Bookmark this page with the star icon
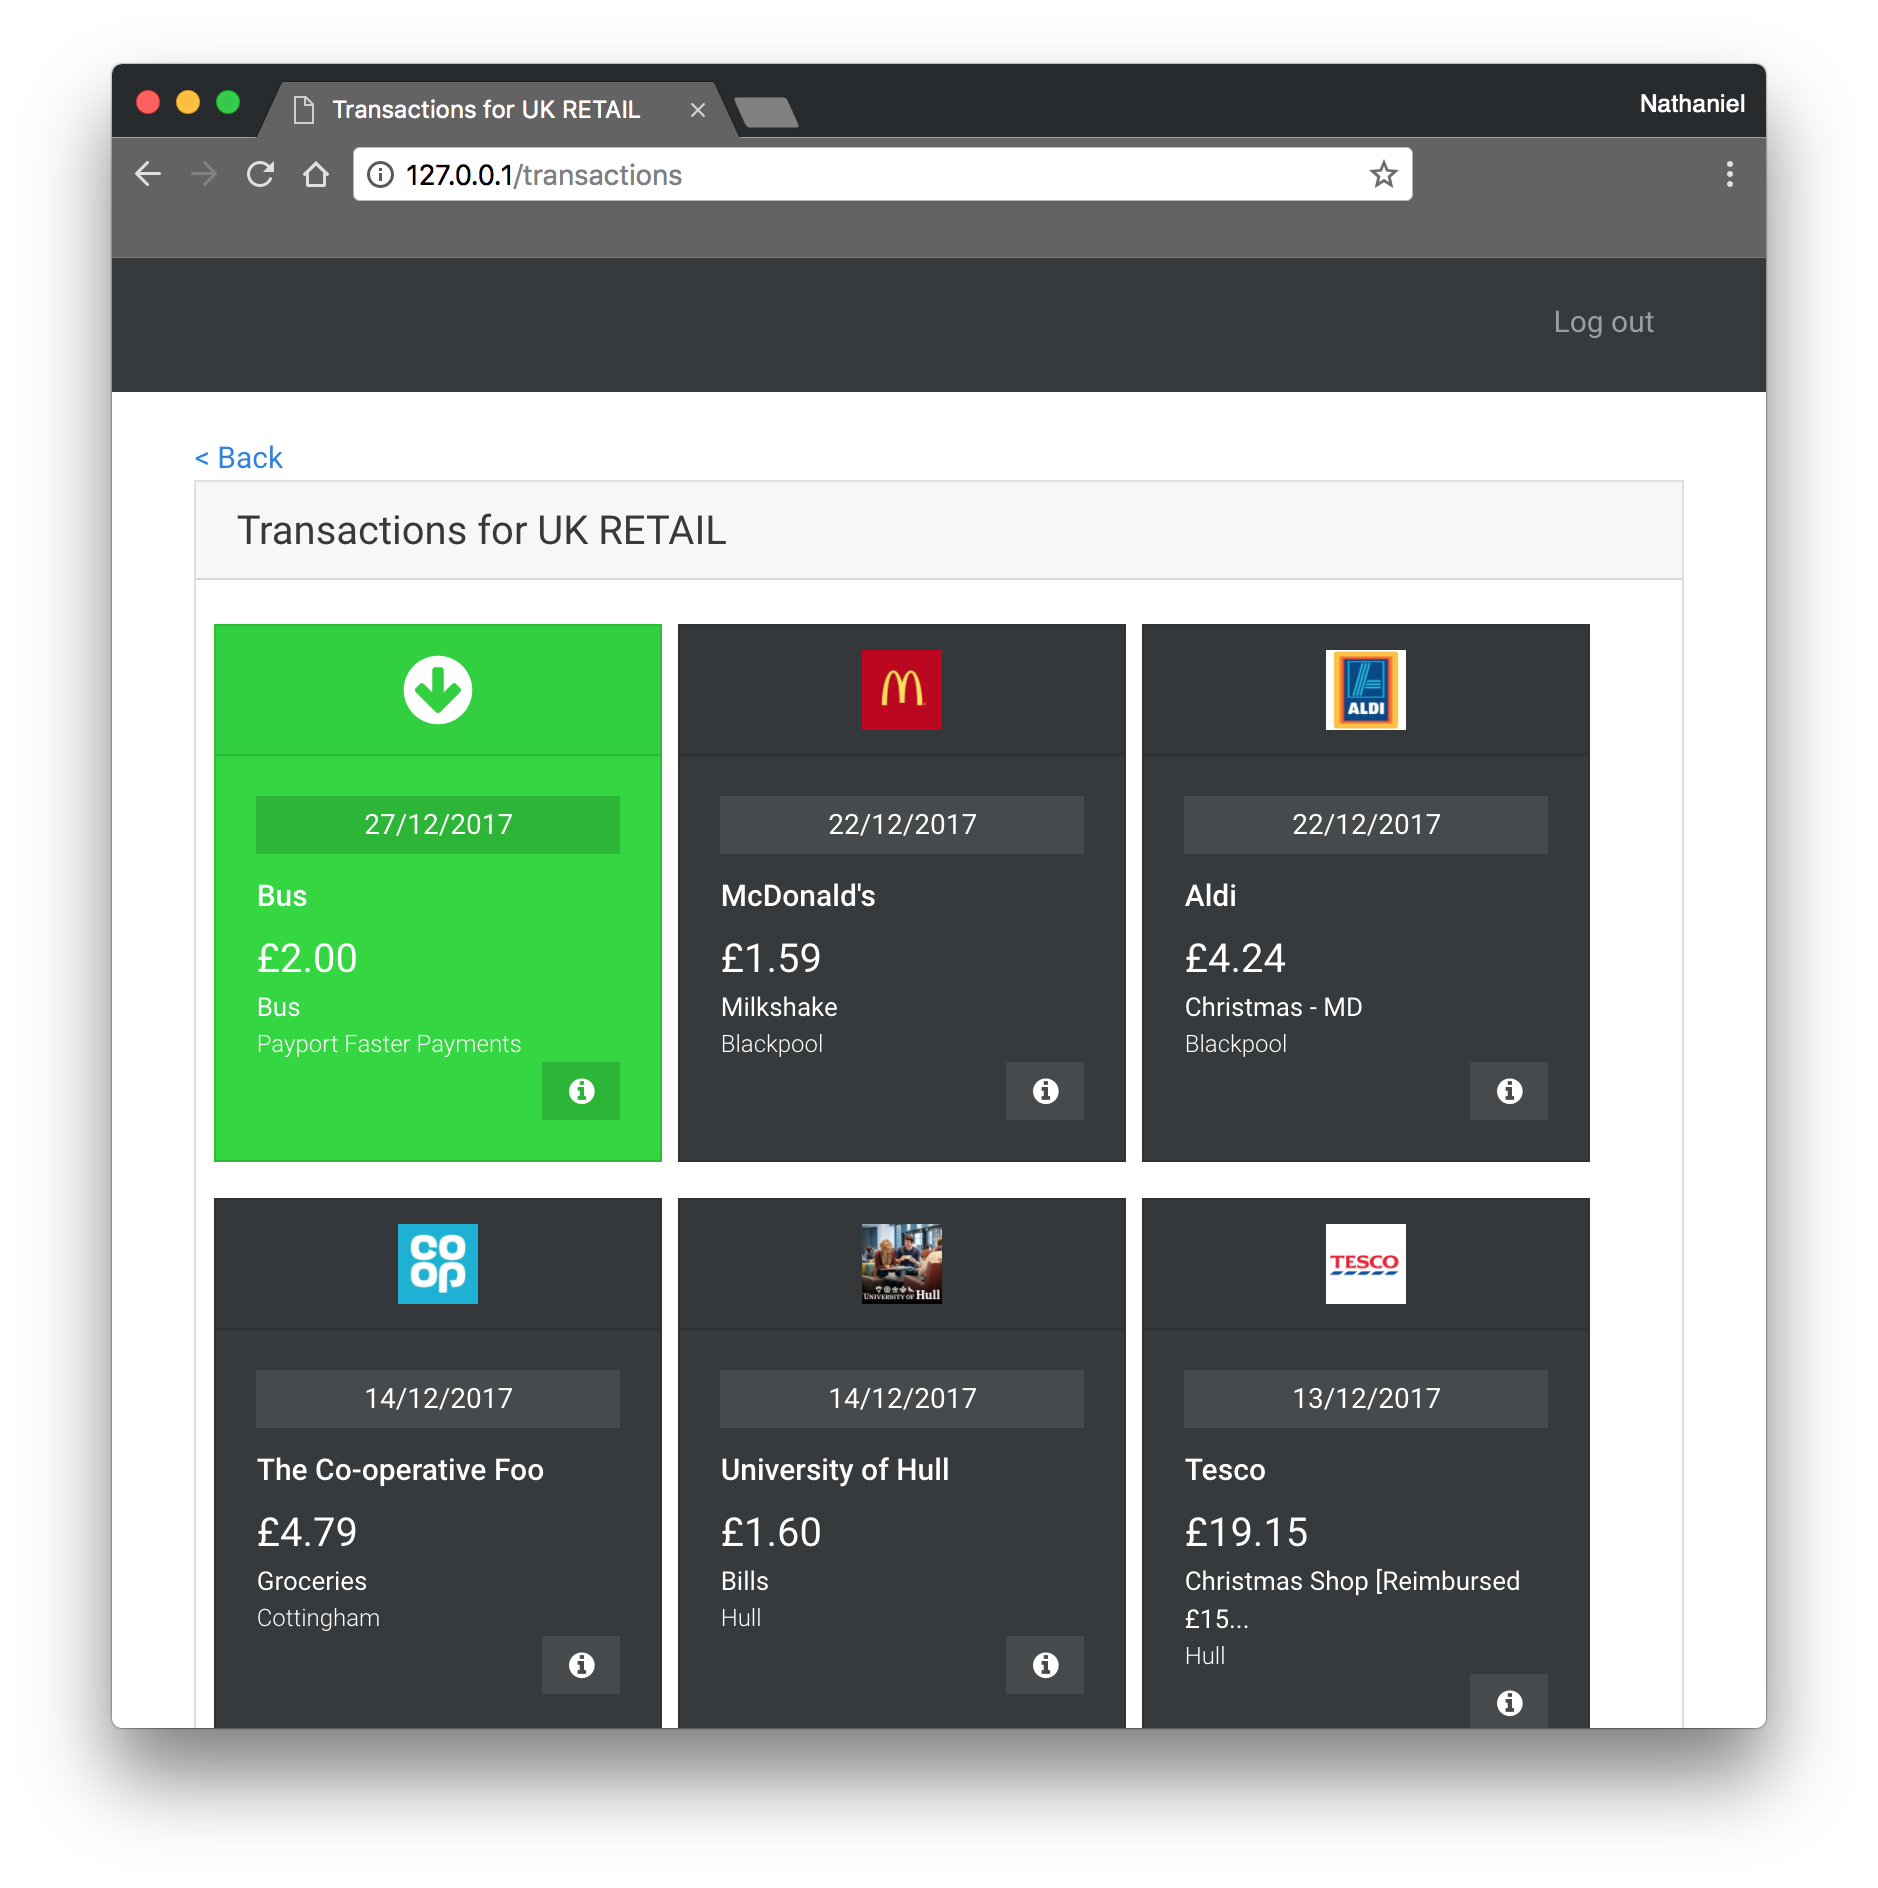The height and width of the screenshot is (1888, 1878). tap(1383, 175)
